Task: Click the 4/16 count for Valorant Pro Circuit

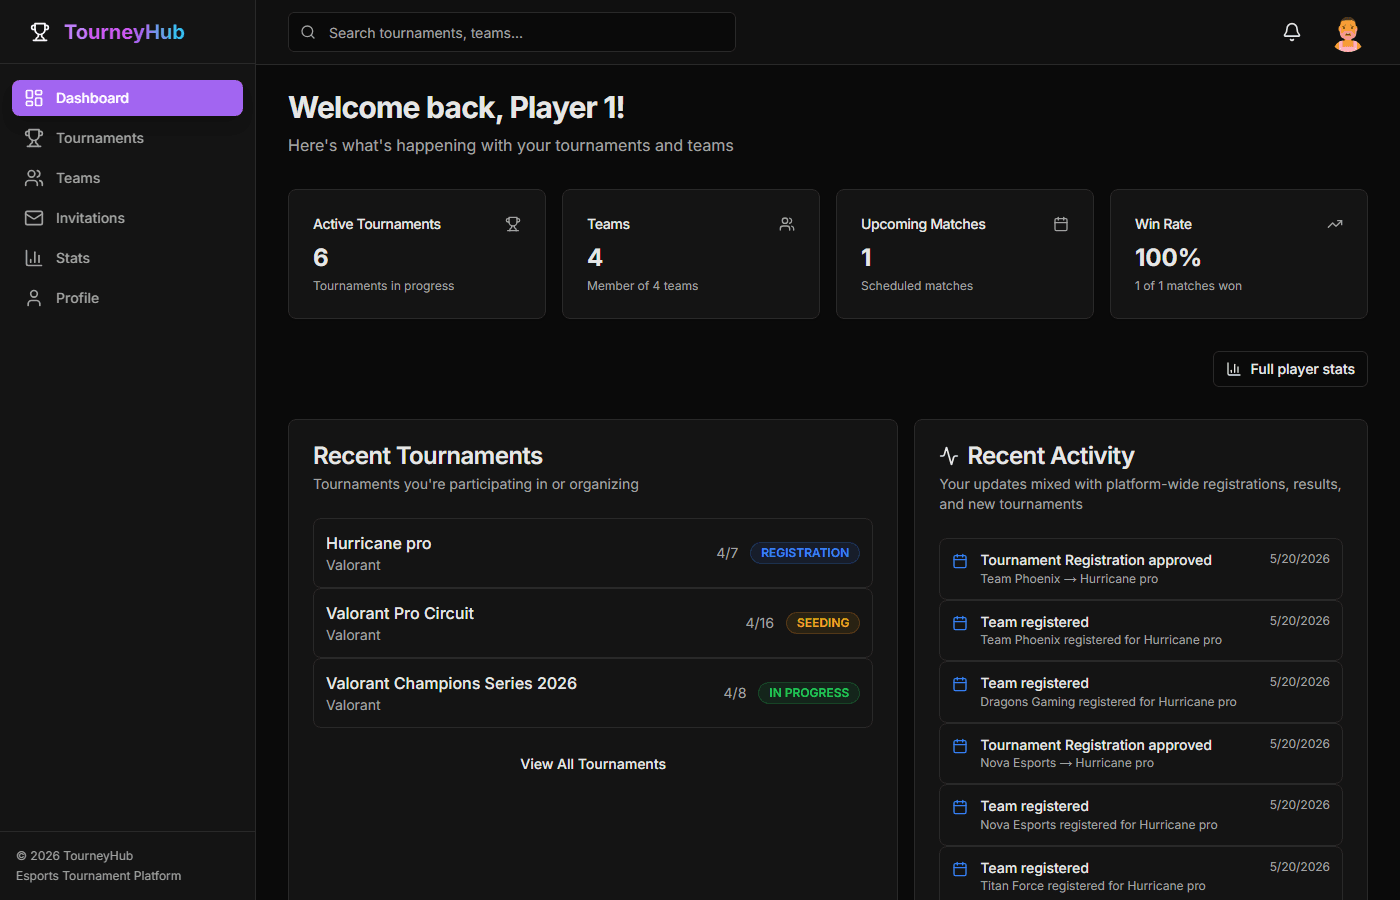Action: (760, 623)
